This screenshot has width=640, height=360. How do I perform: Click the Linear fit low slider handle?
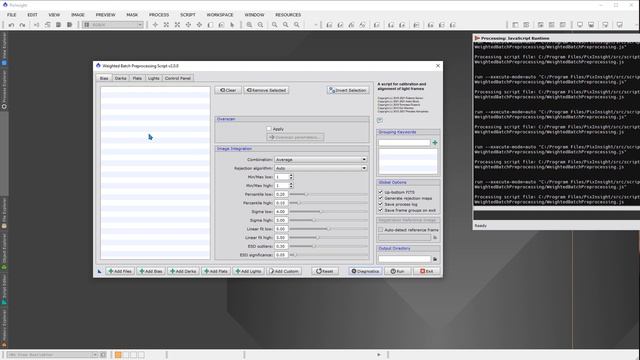[329, 229]
